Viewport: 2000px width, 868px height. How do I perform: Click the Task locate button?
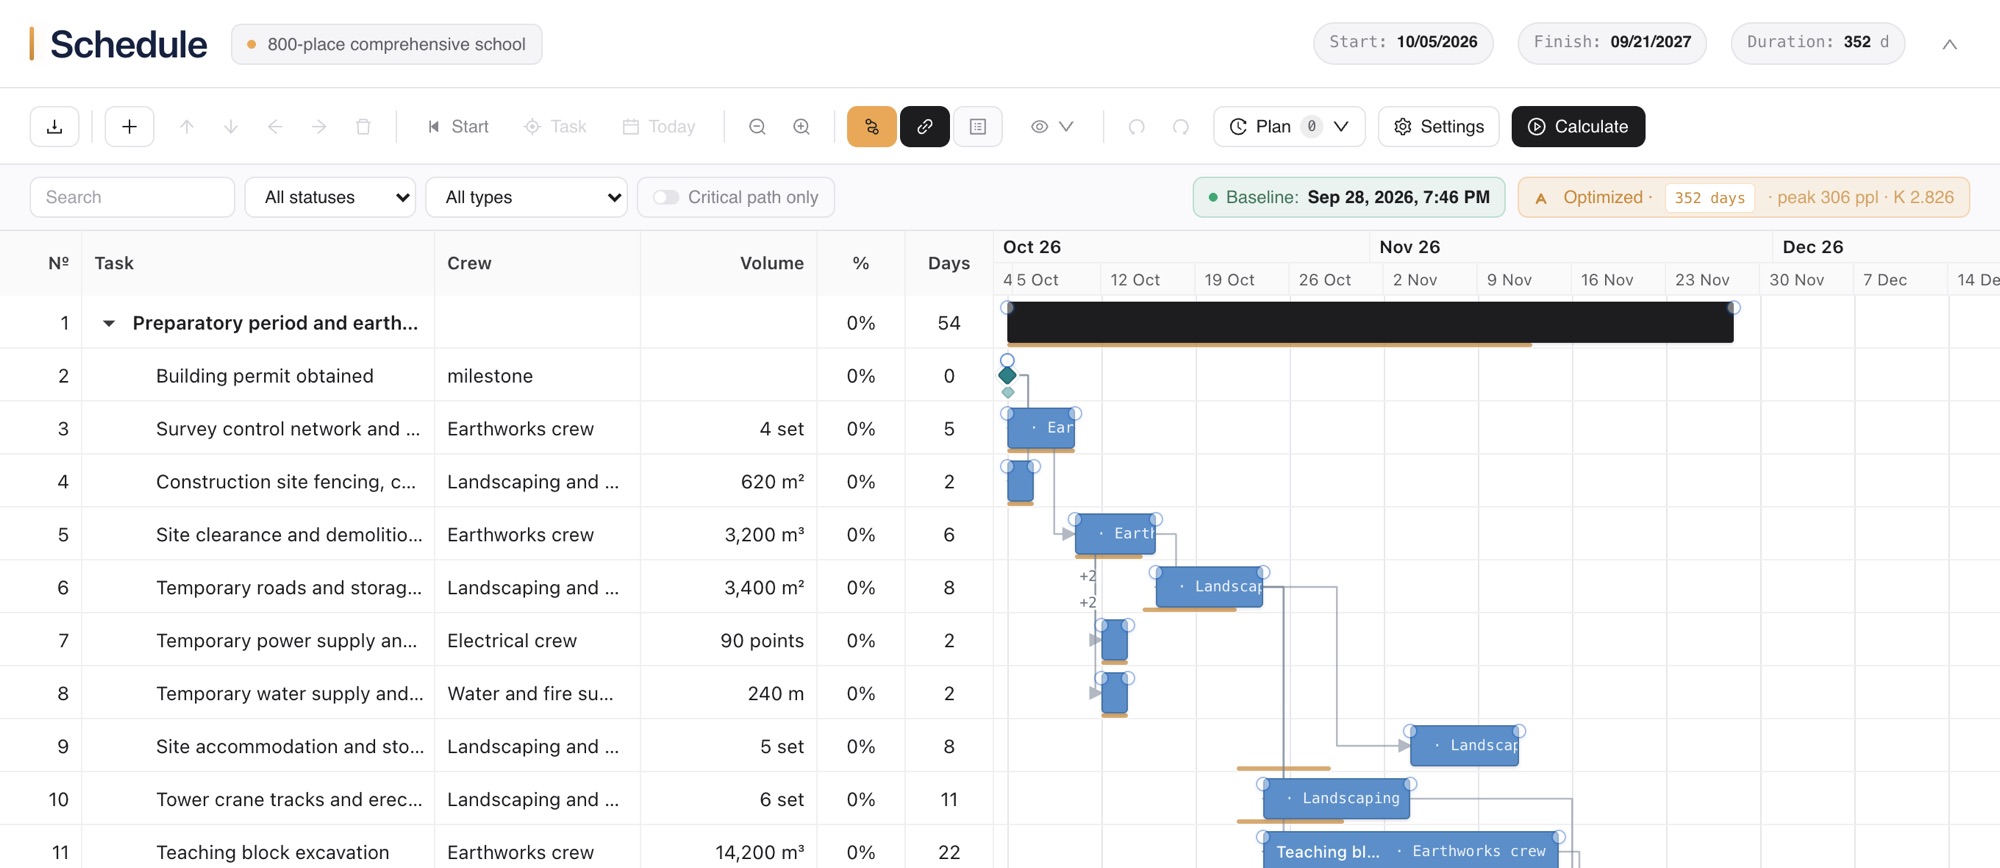point(556,127)
